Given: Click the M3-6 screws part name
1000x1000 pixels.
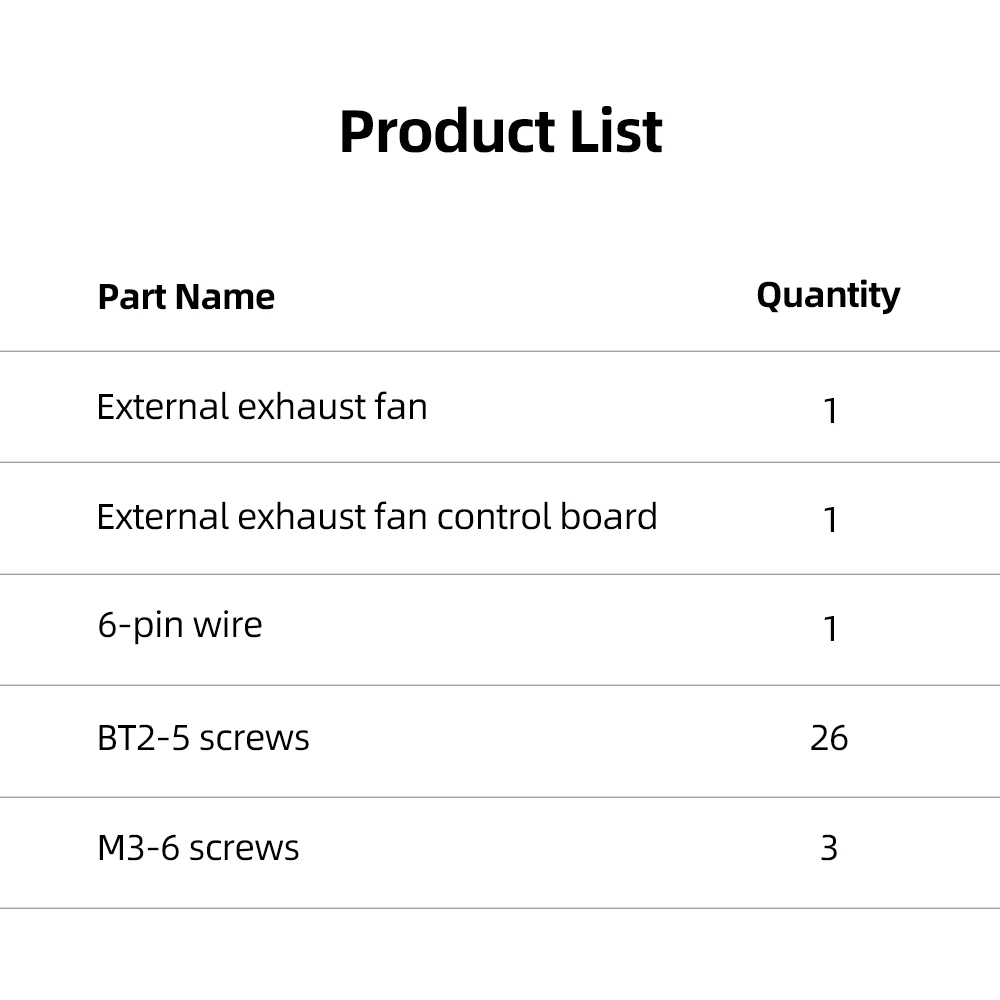Looking at the screenshot, I should [198, 848].
